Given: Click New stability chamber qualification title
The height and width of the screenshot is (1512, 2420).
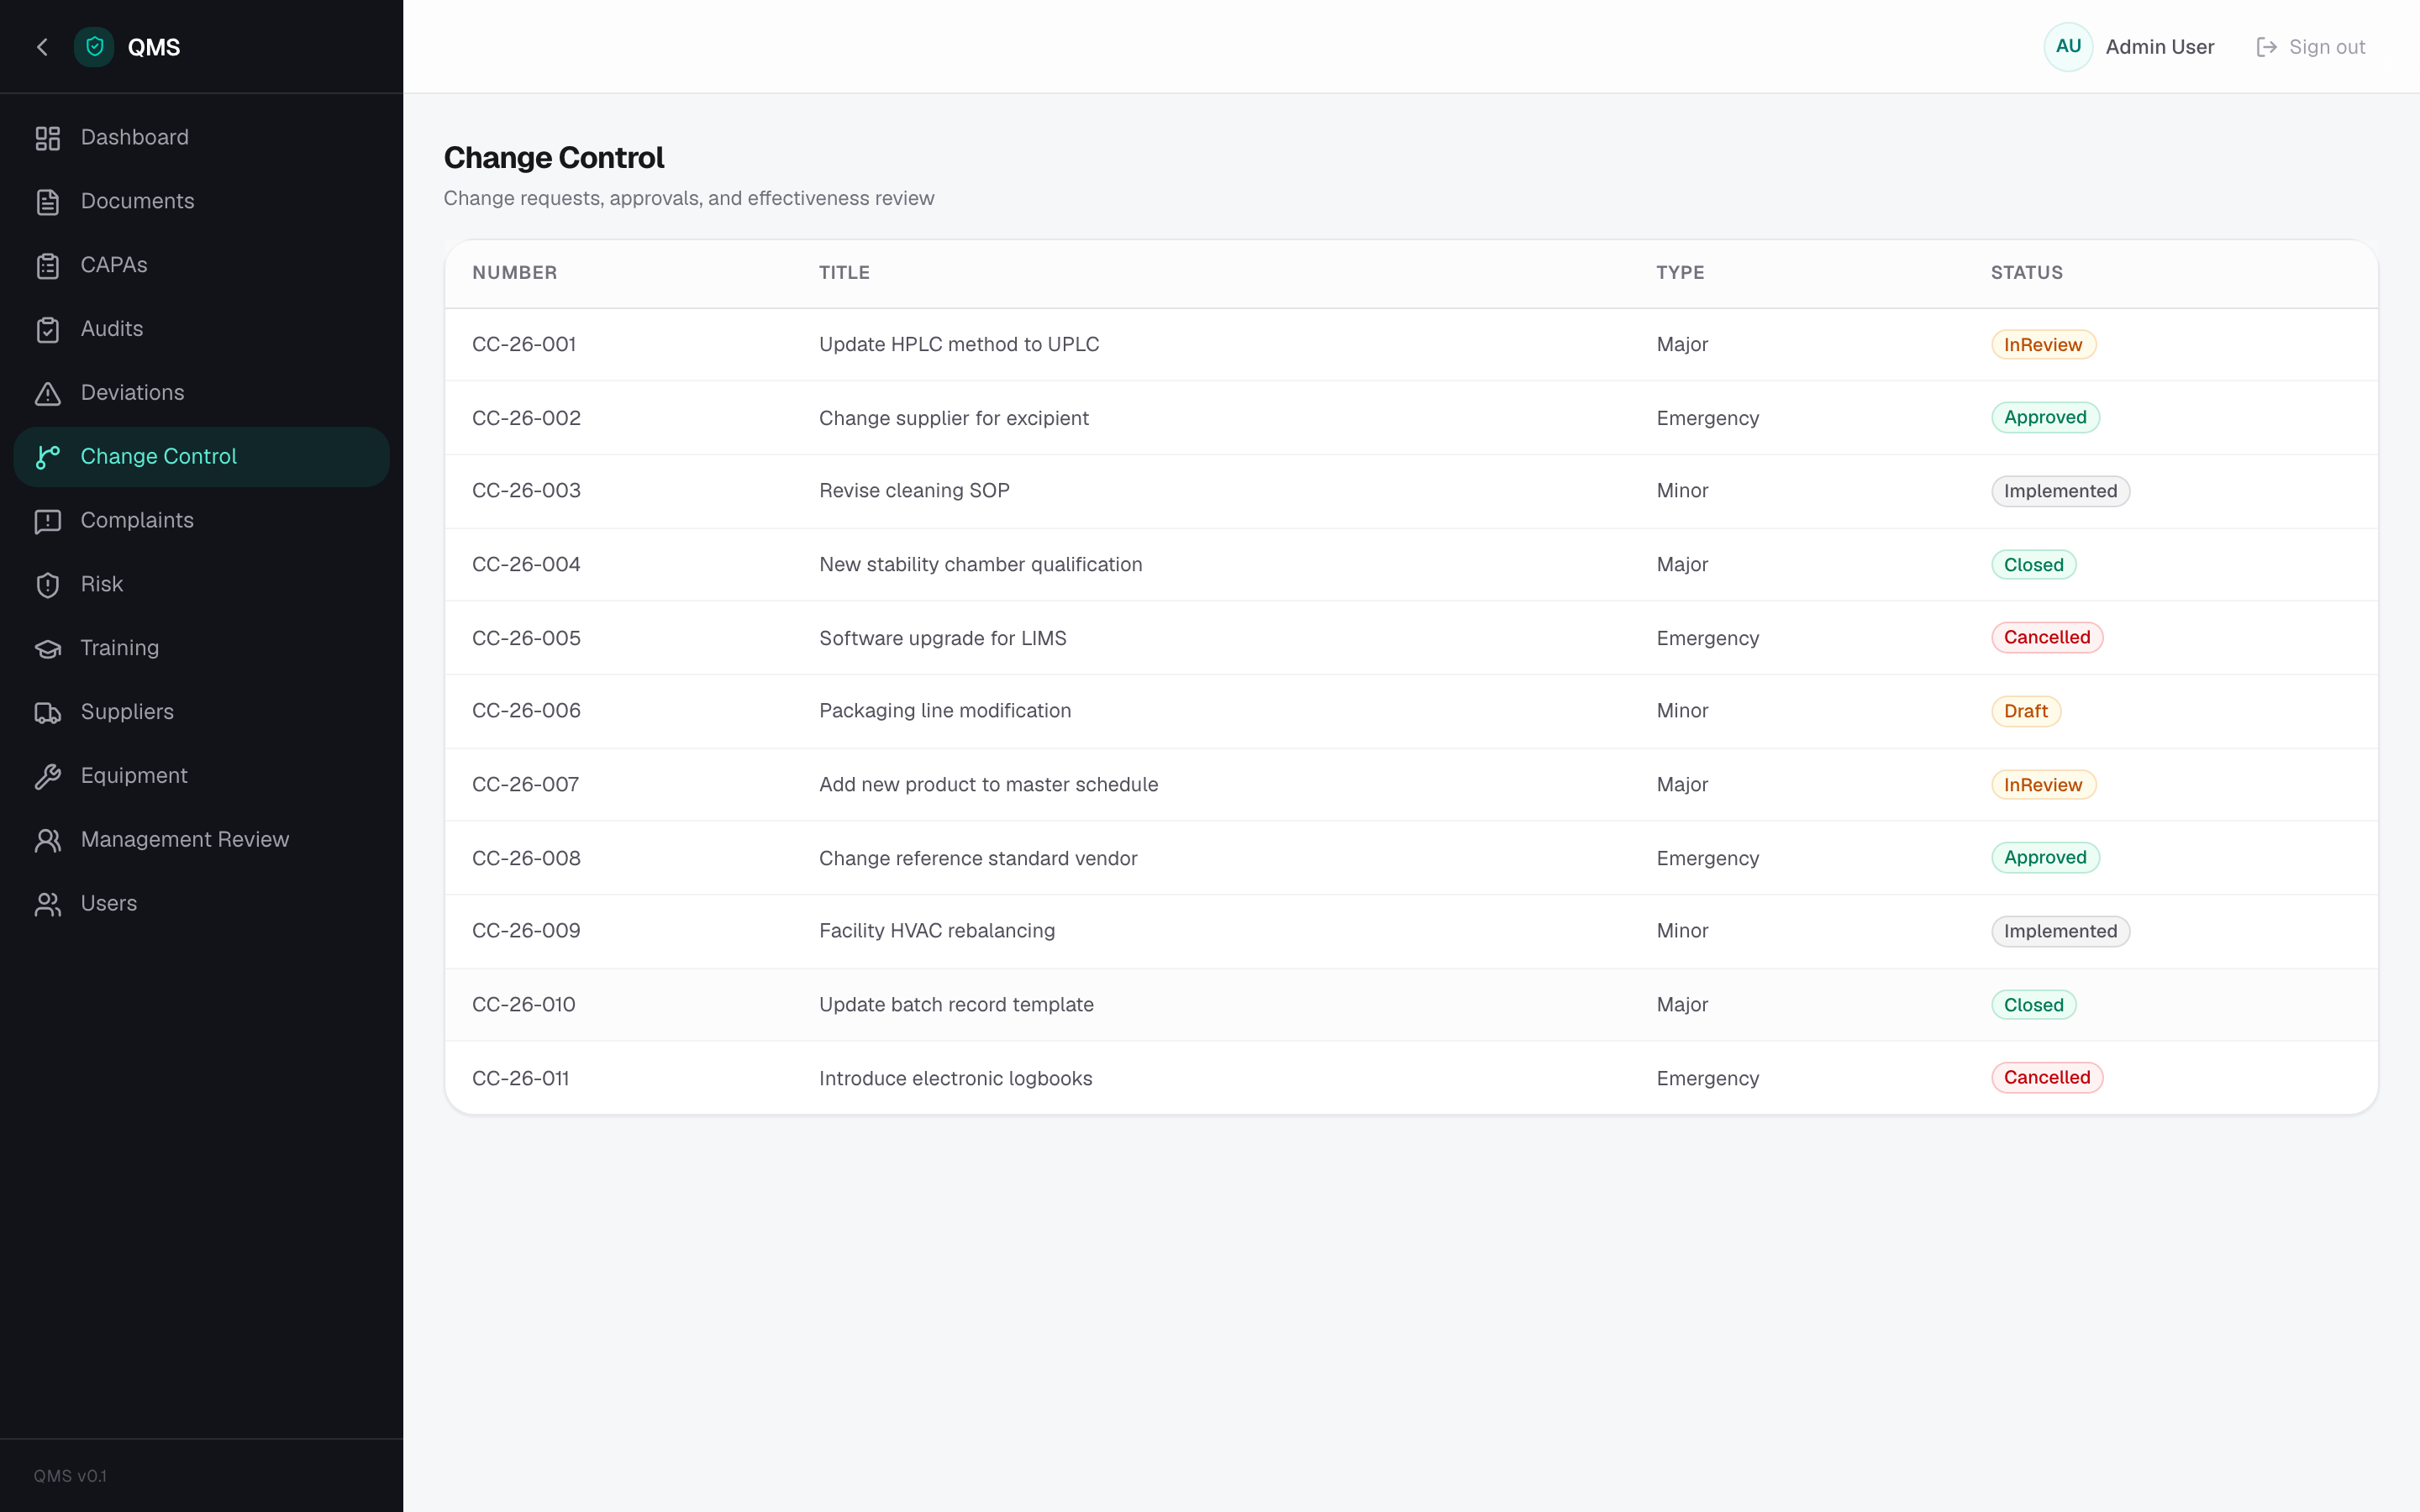Looking at the screenshot, I should 980,565.
